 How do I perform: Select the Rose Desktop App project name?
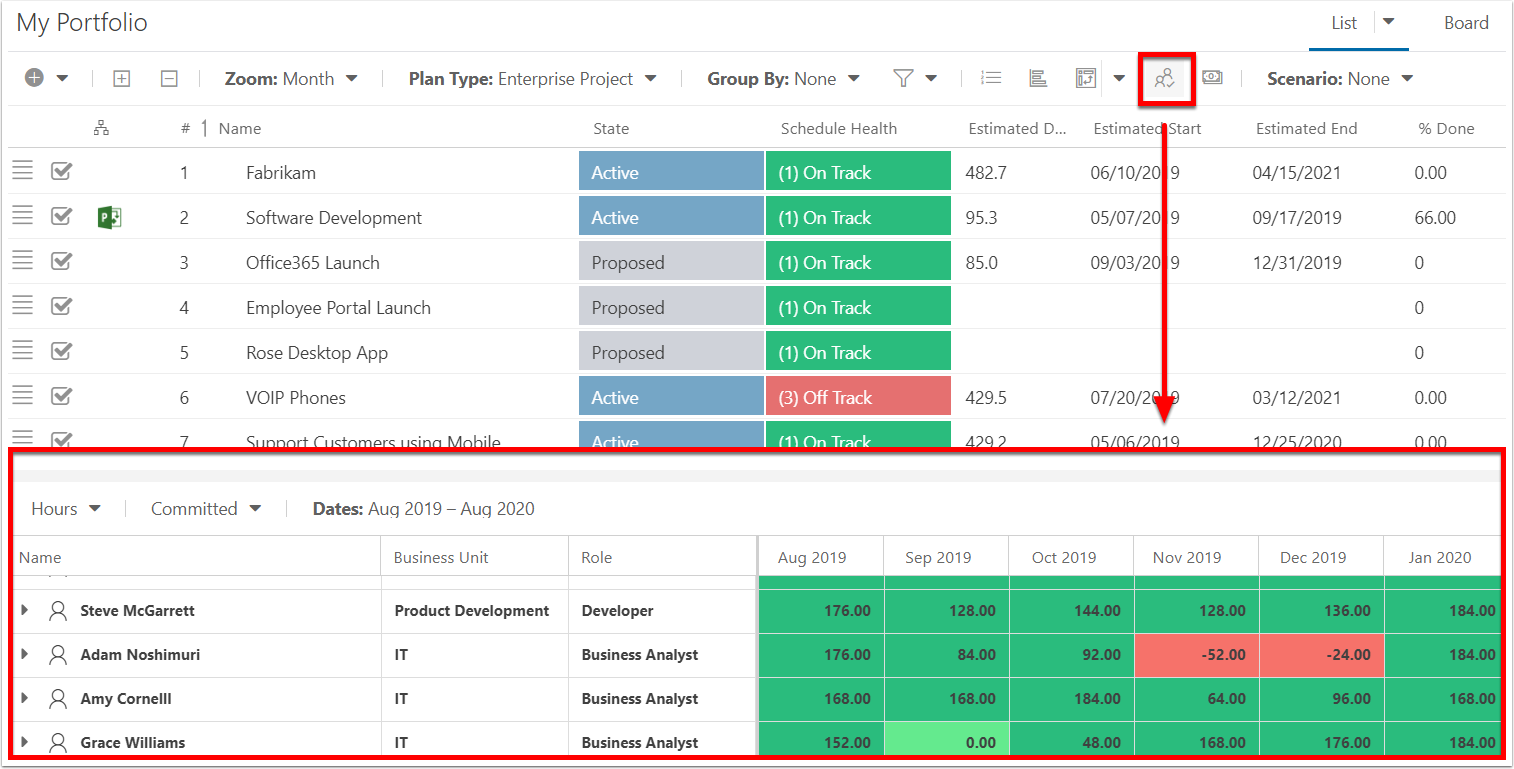[317, 352]
